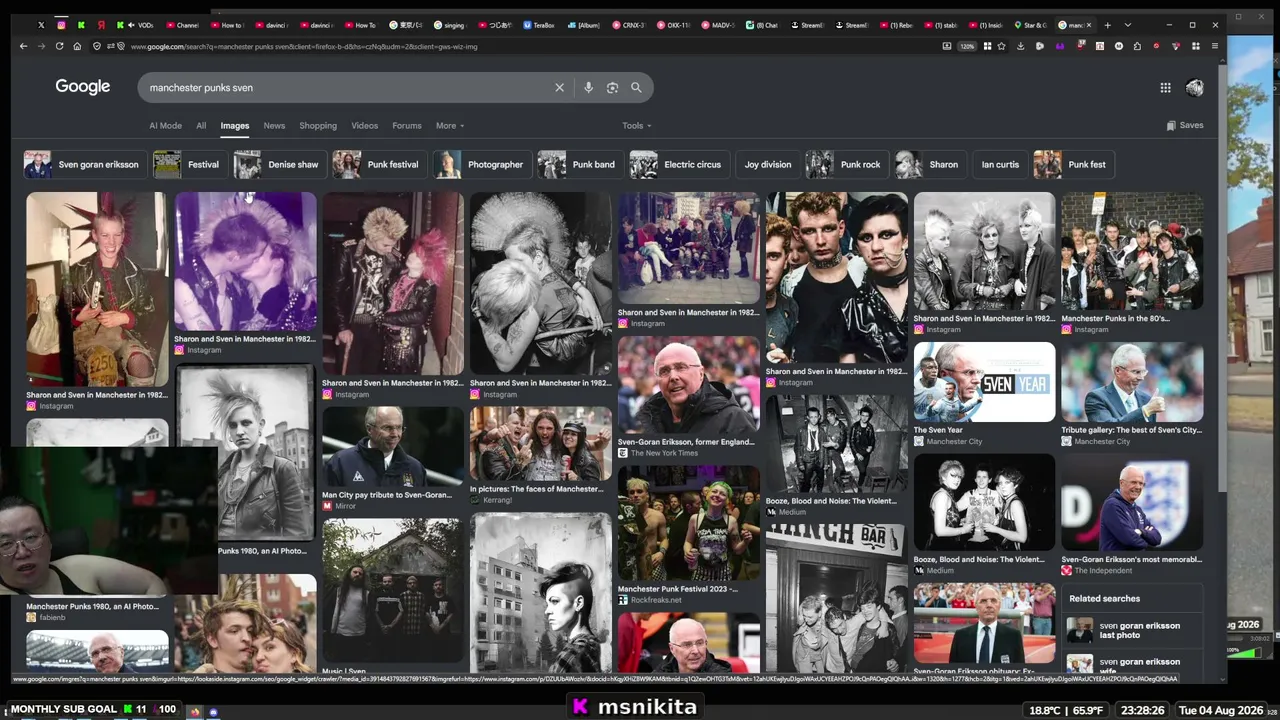List all tabs with the chevron
The width and height of the screenshot is (1280, 720).
(x=1127, y=25)
